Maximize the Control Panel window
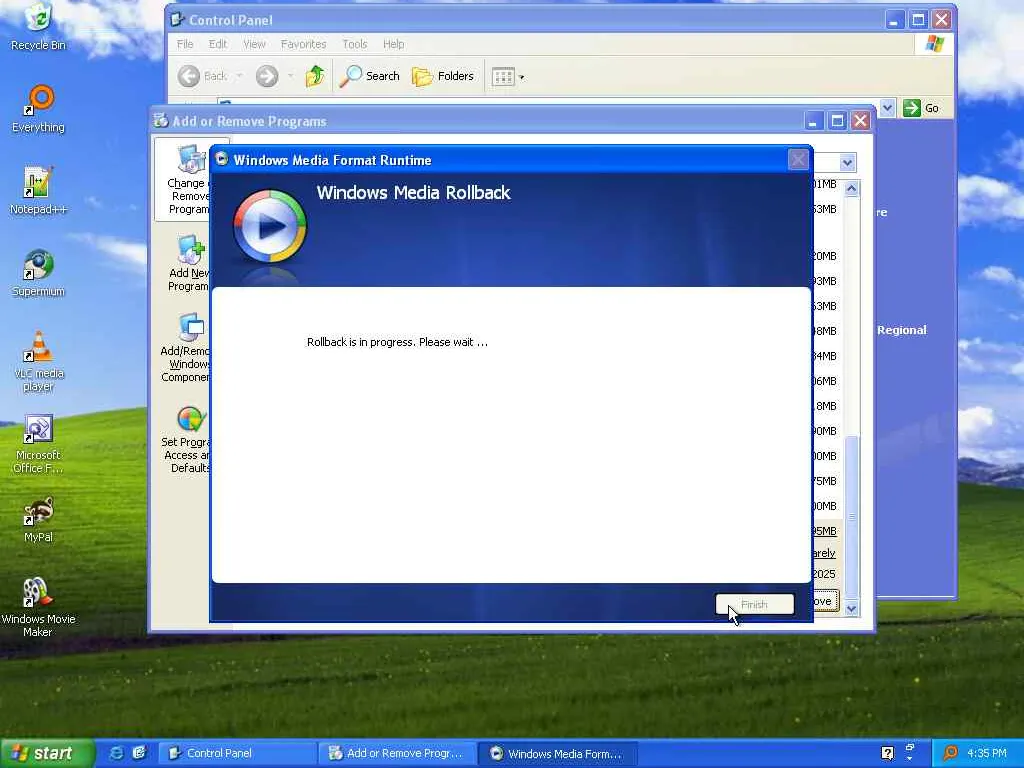The image size is (1024, 768). pyautogui.click(x=918, y=20)
